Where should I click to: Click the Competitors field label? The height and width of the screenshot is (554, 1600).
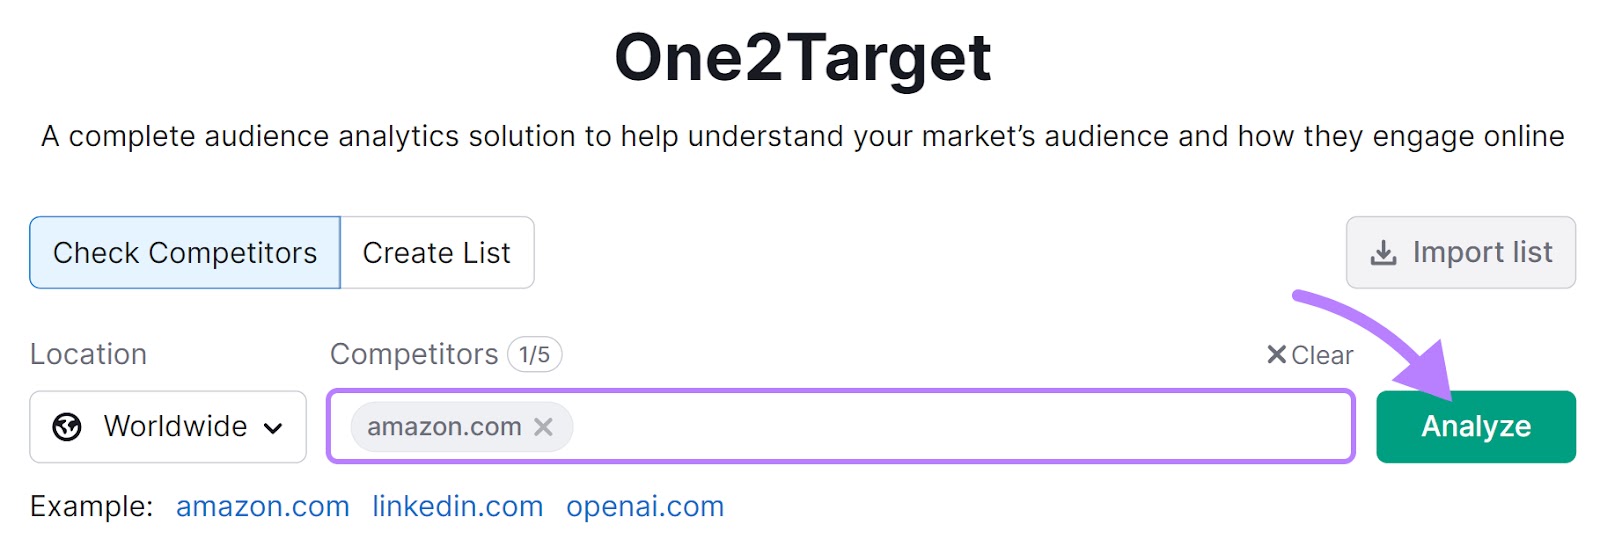[414, 355]
